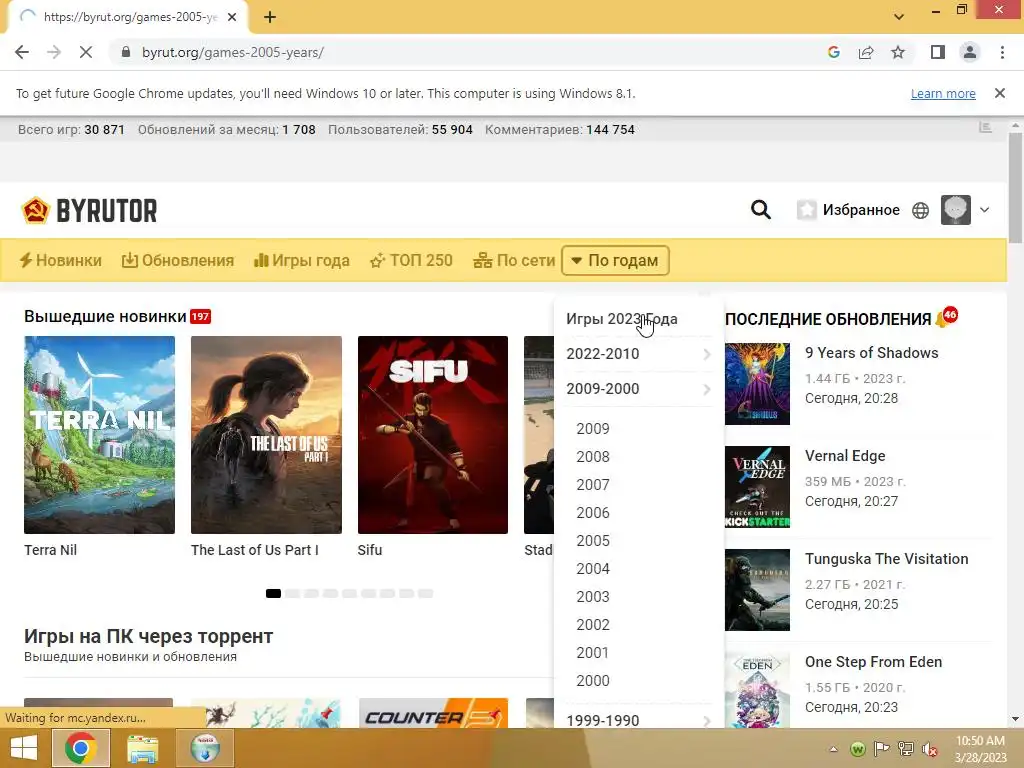
Task: Open The Last of Us Part I cover
Action: coord(266,435)
